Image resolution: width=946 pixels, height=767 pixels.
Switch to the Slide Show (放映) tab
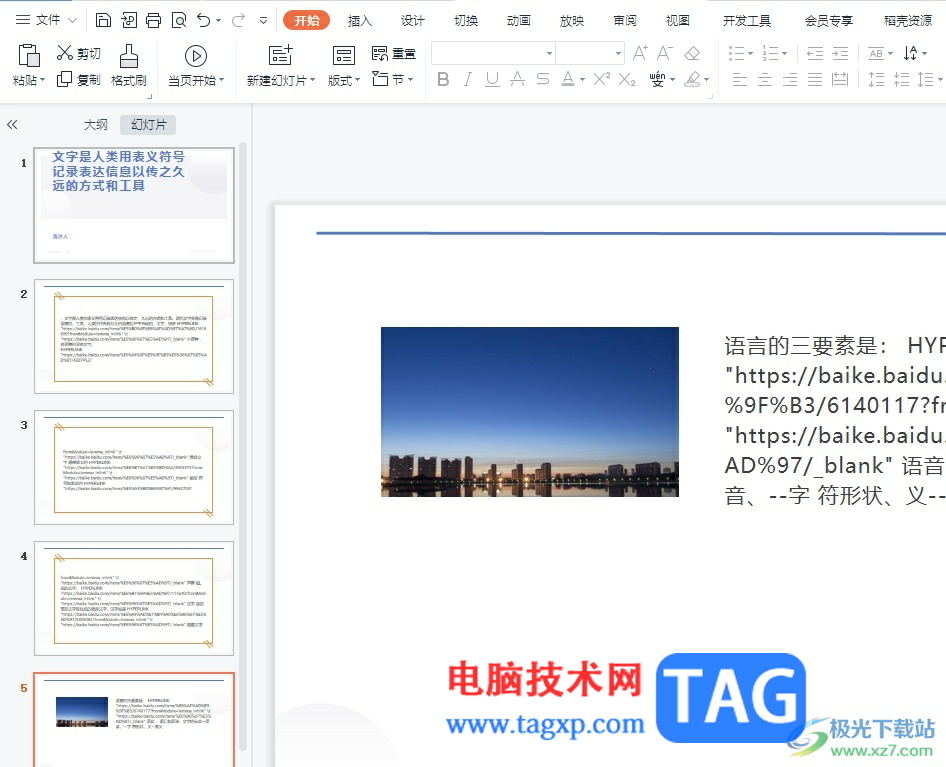572,21
